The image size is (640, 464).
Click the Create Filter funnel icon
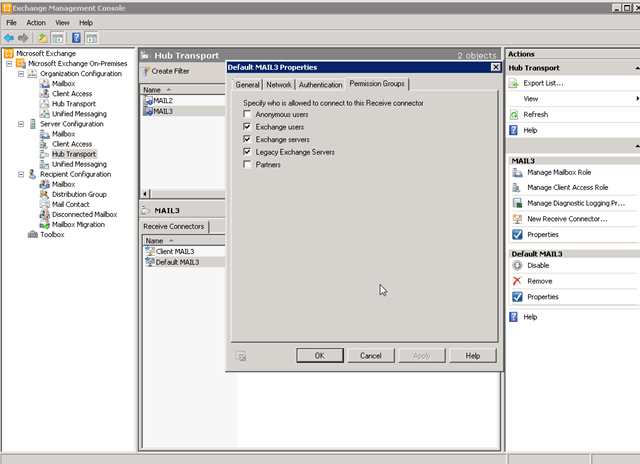(145, 71)
